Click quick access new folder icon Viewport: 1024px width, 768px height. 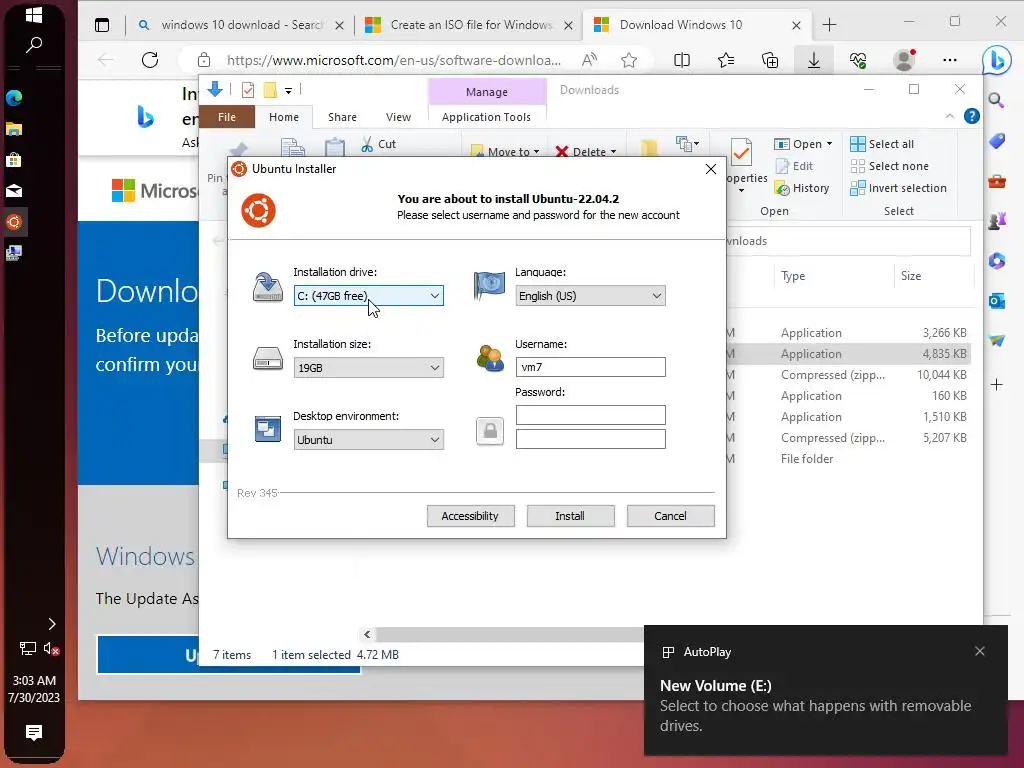(x=270, y=89)
